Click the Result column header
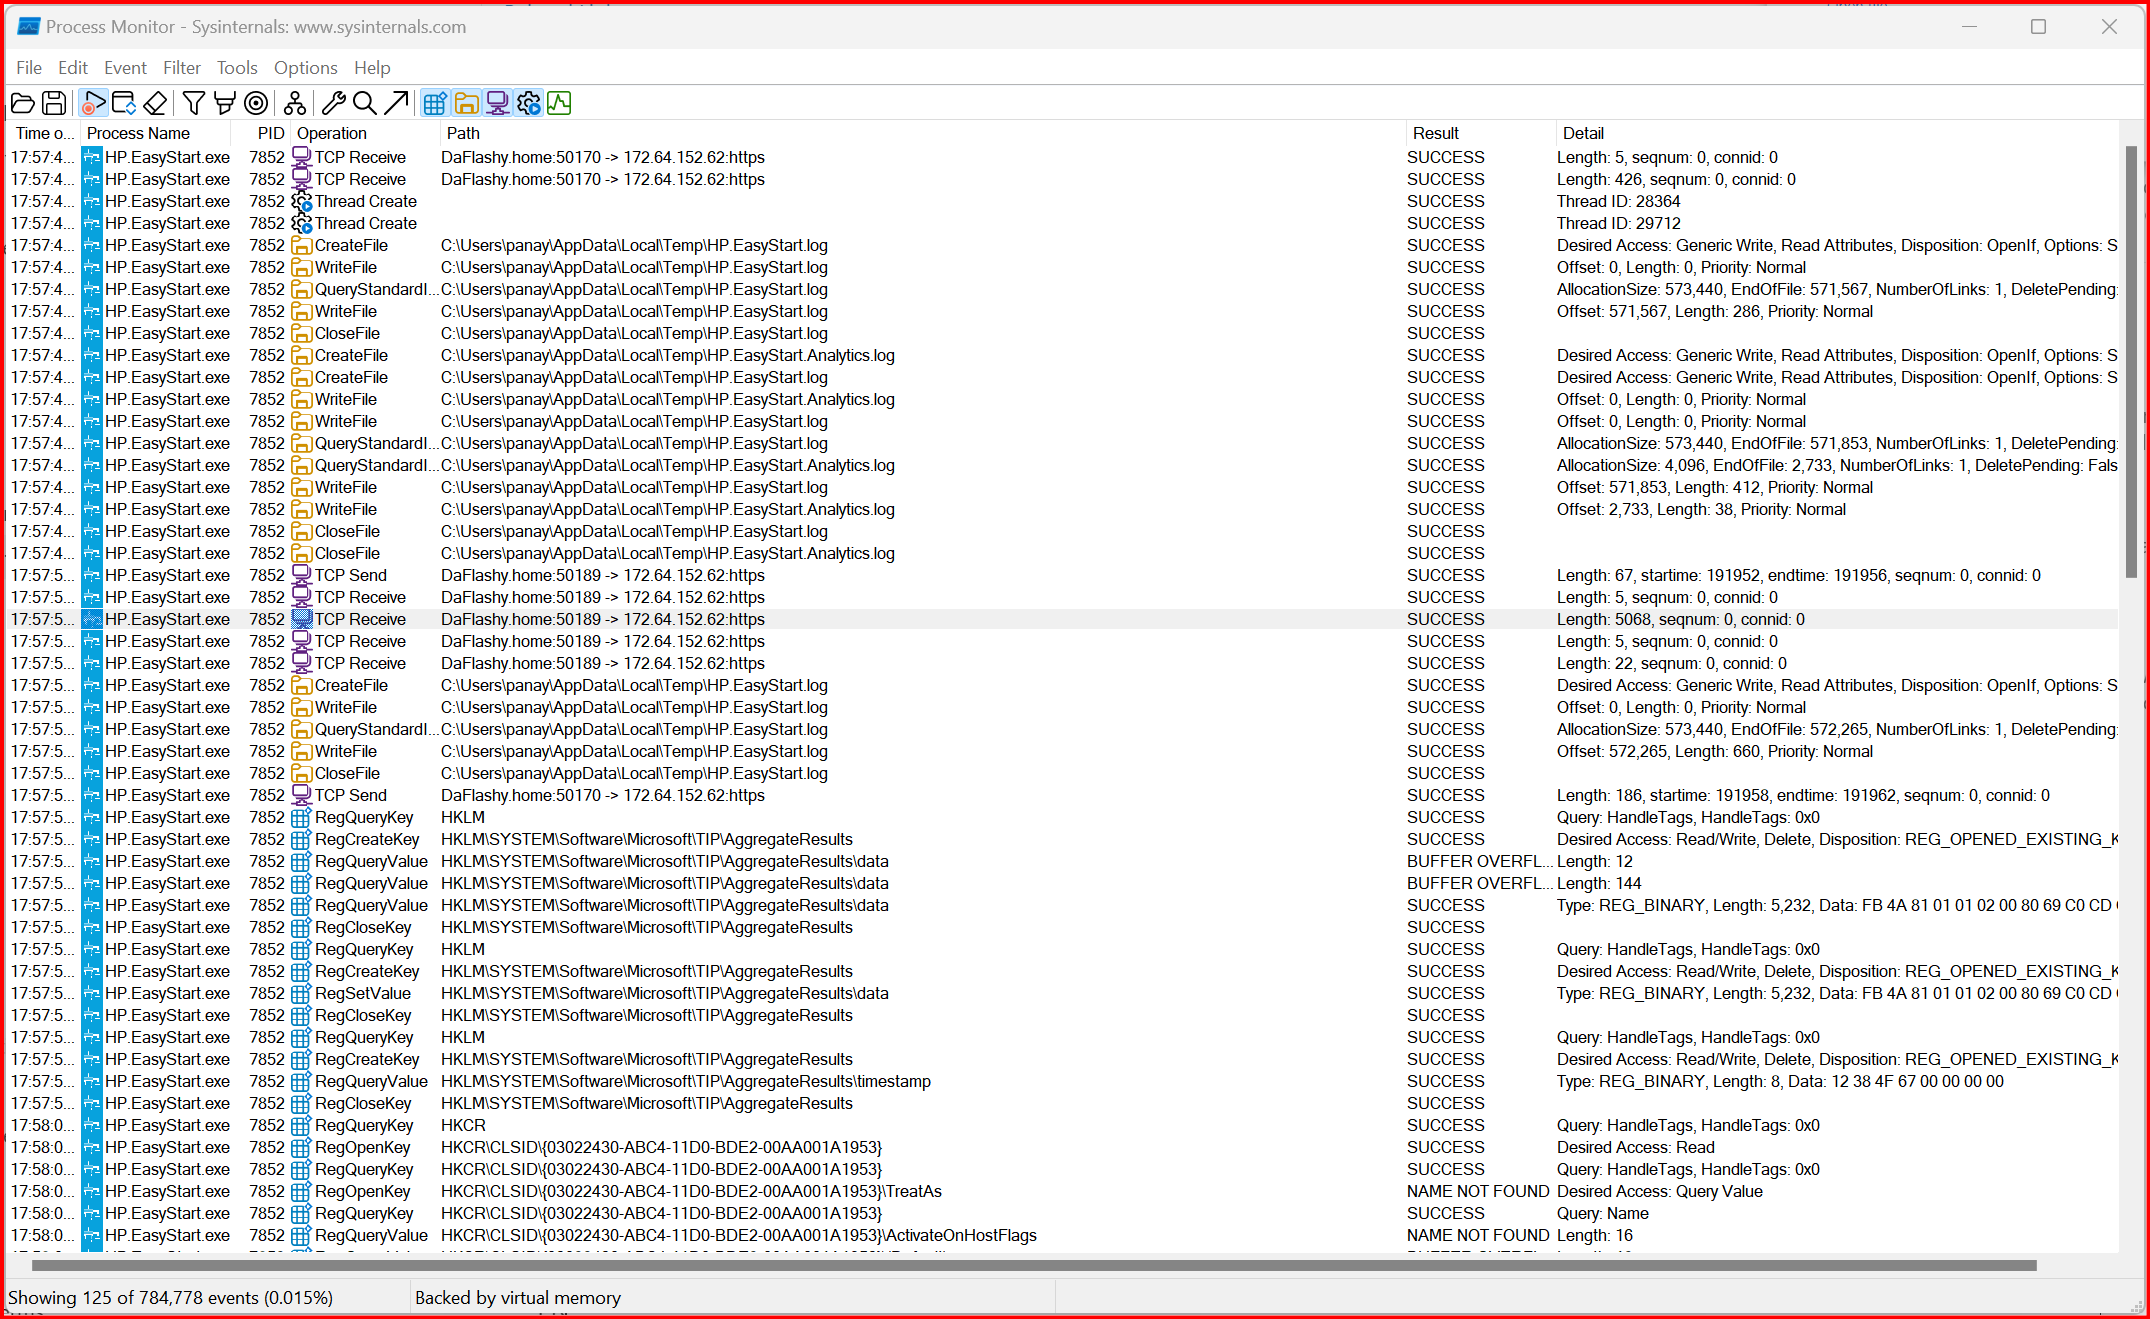Screen dimensions: 2150x1319 1435,133
